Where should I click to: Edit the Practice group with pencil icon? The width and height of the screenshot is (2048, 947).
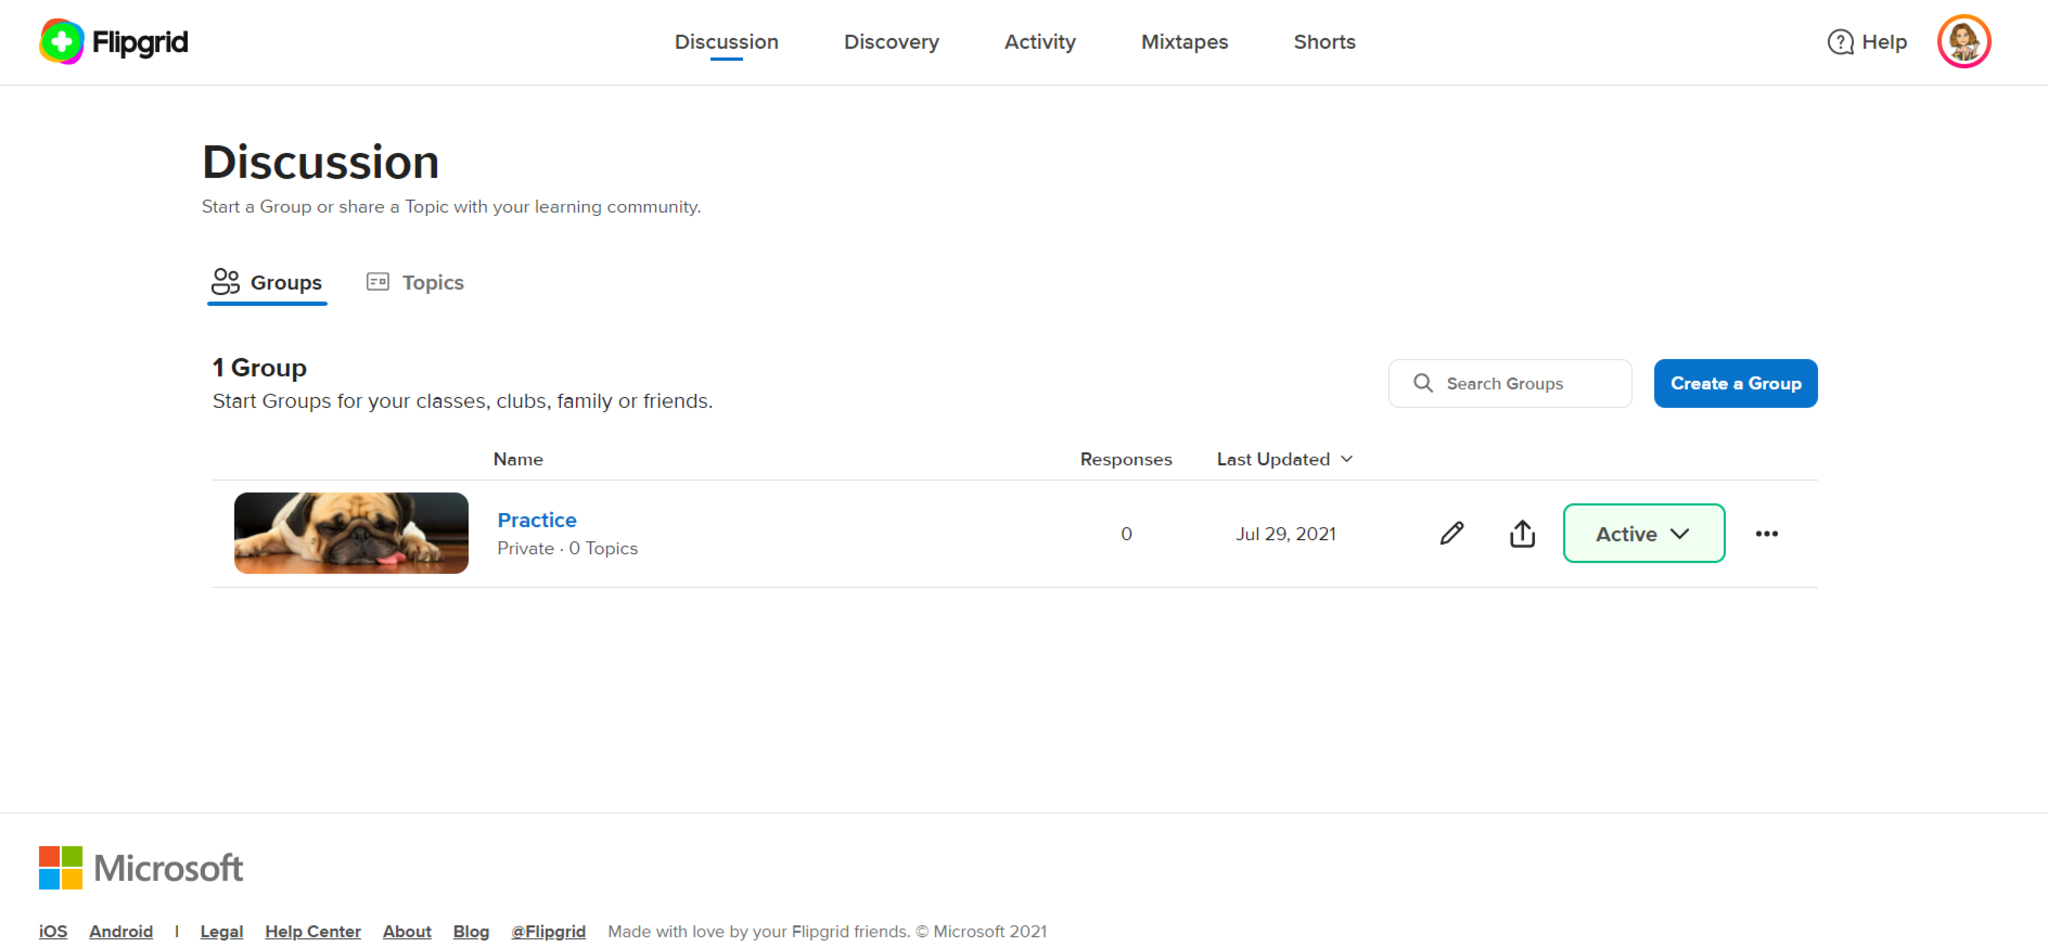pyautogui.click(x=1452, y=533)
